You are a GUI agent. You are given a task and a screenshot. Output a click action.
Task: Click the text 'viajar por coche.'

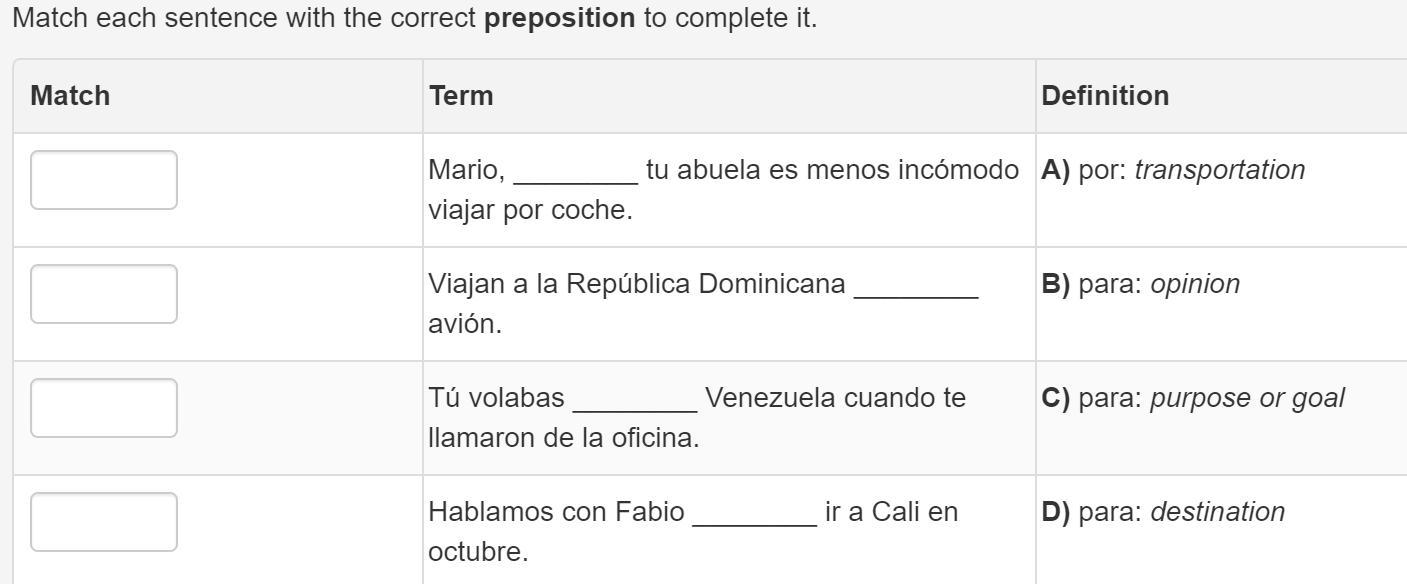[530, 212]
